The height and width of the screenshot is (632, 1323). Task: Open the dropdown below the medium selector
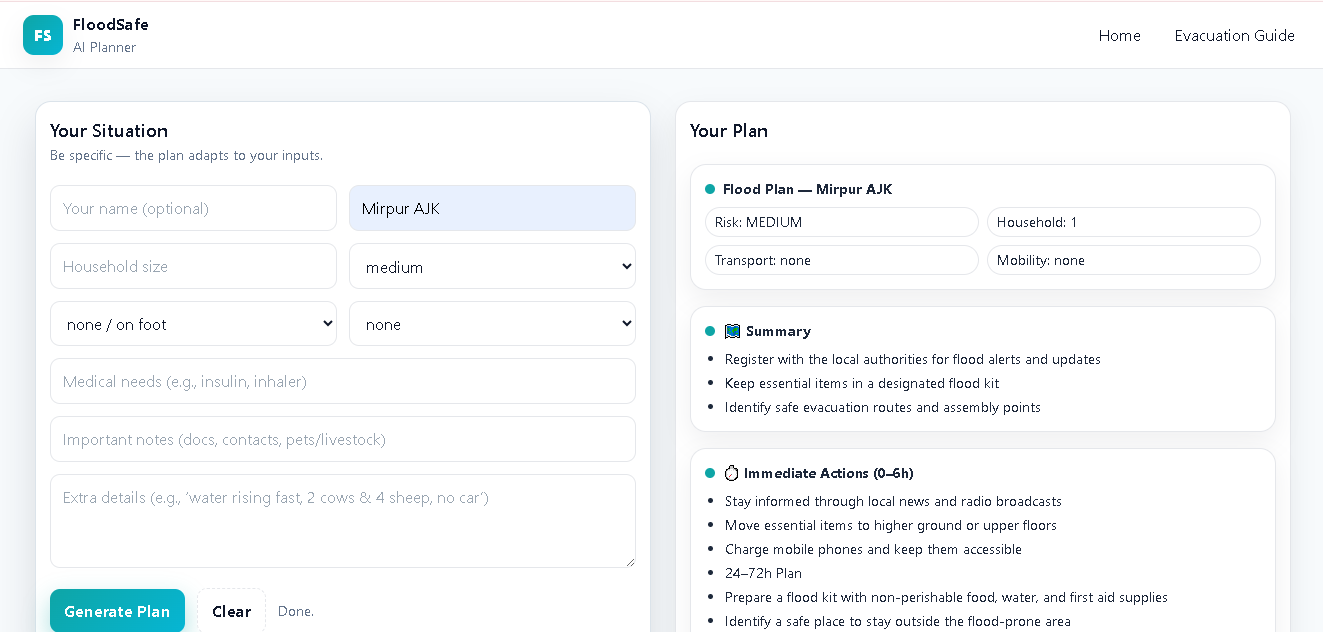click(x=492, y=324)
